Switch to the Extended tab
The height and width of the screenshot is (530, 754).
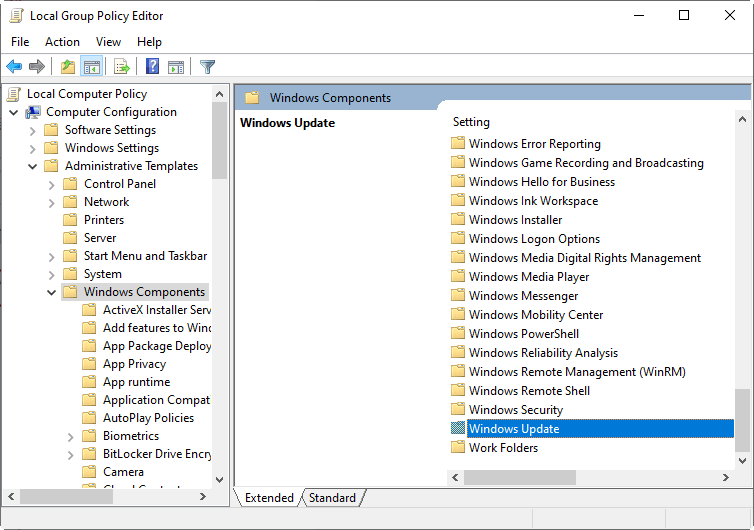click(x=269, y=497)
